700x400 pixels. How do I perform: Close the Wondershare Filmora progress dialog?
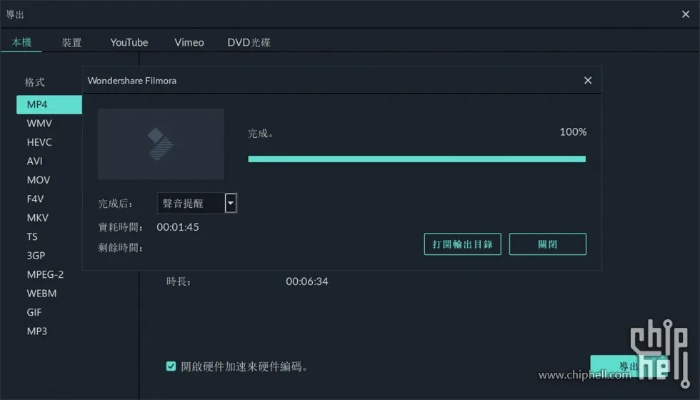[x=588, y=80]
